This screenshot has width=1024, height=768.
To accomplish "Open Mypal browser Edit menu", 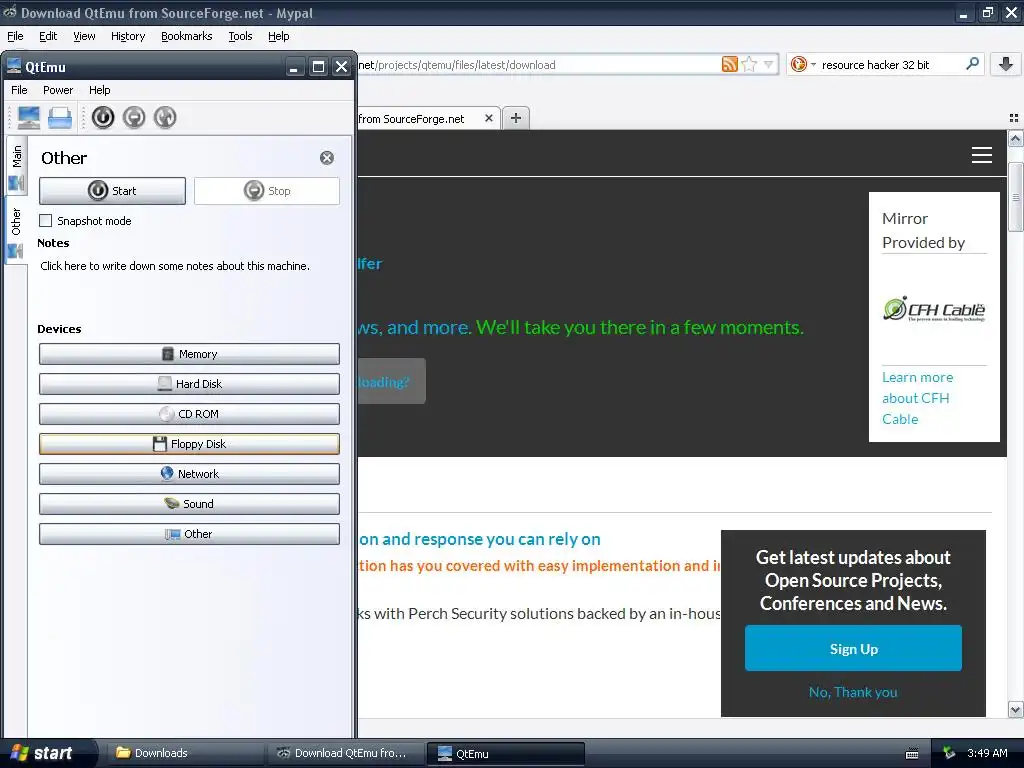I will [48, 36].
